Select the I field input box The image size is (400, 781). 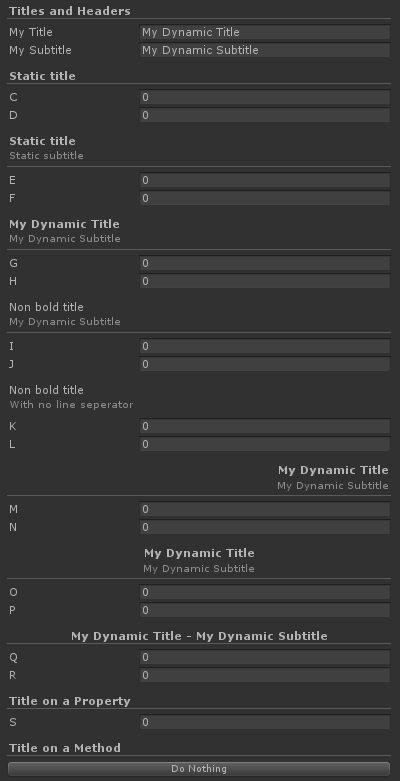(x=265, y=346)
